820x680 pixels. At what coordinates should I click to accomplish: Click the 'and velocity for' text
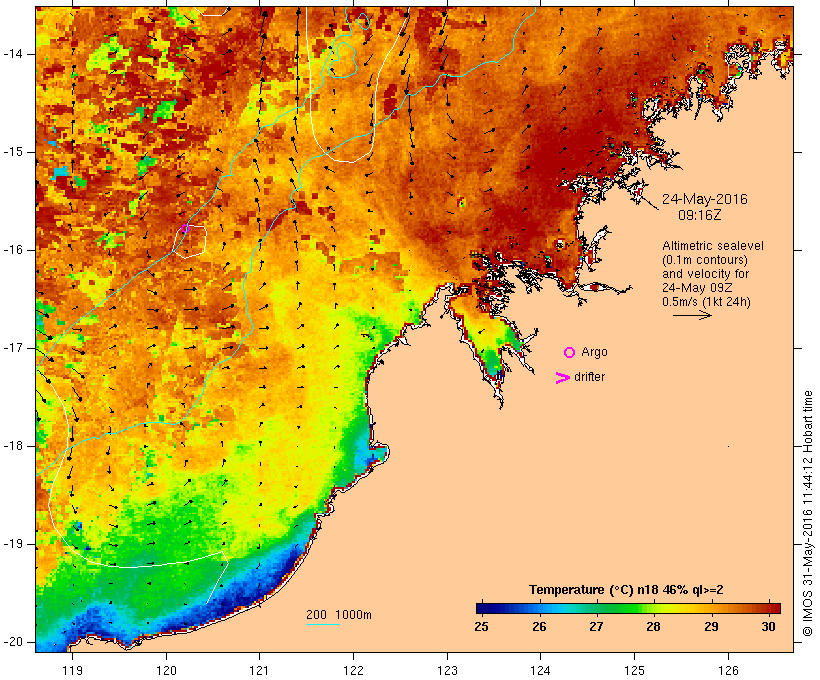point(705,274)
